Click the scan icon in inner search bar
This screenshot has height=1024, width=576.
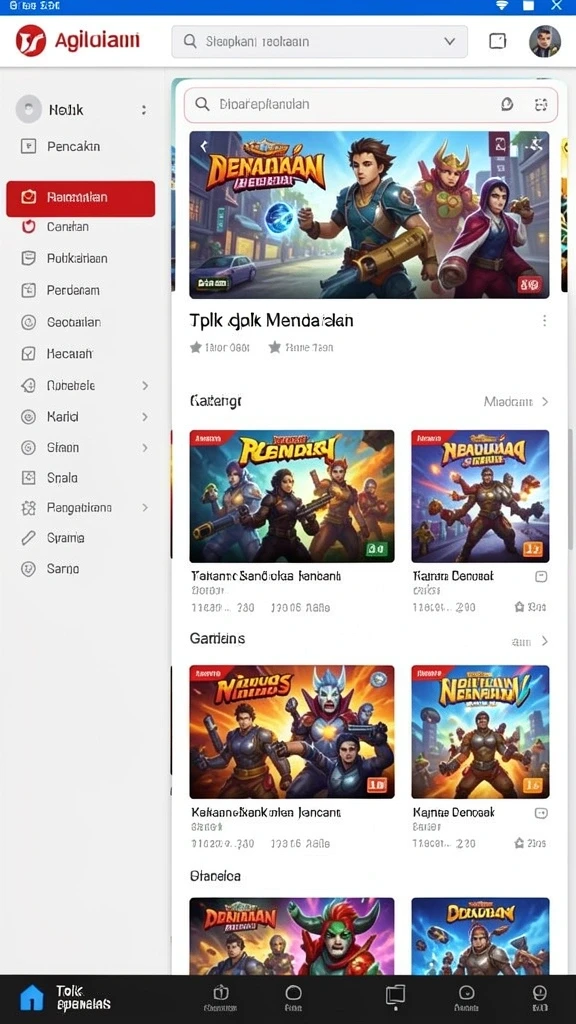pos(540,104)
